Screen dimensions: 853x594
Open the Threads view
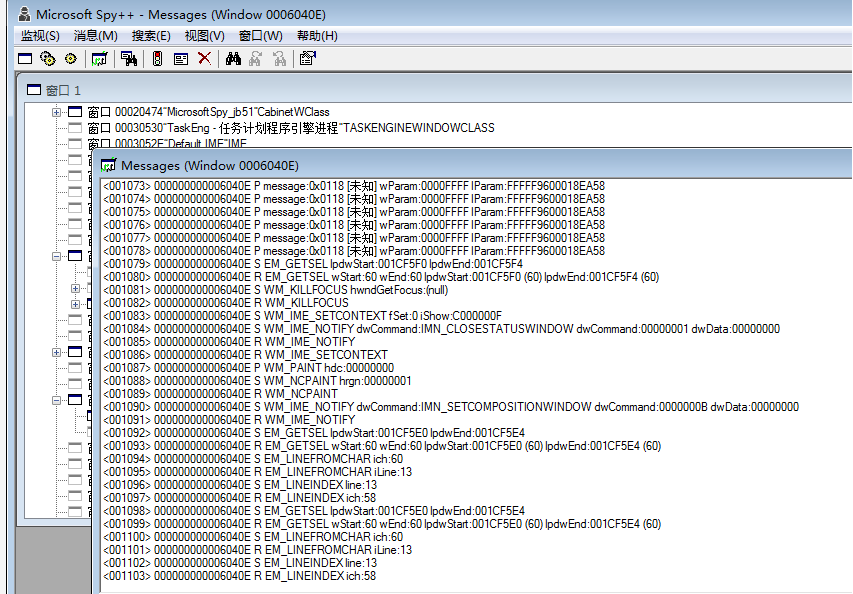(x=69, y=58)
